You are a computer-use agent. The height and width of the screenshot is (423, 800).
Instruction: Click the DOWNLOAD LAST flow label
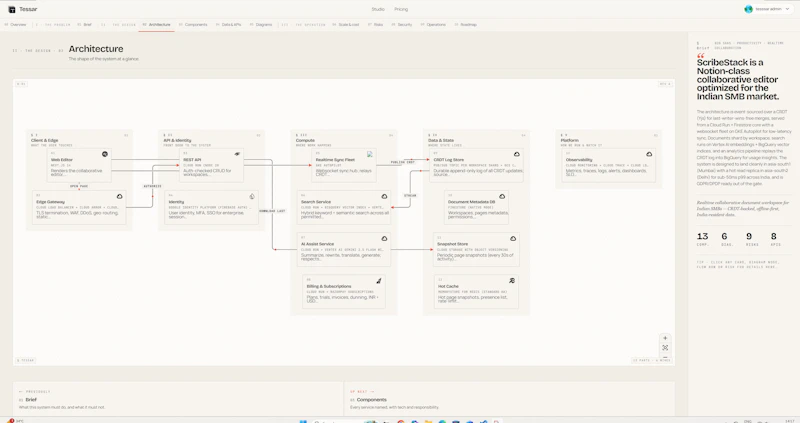coord(272,211)
